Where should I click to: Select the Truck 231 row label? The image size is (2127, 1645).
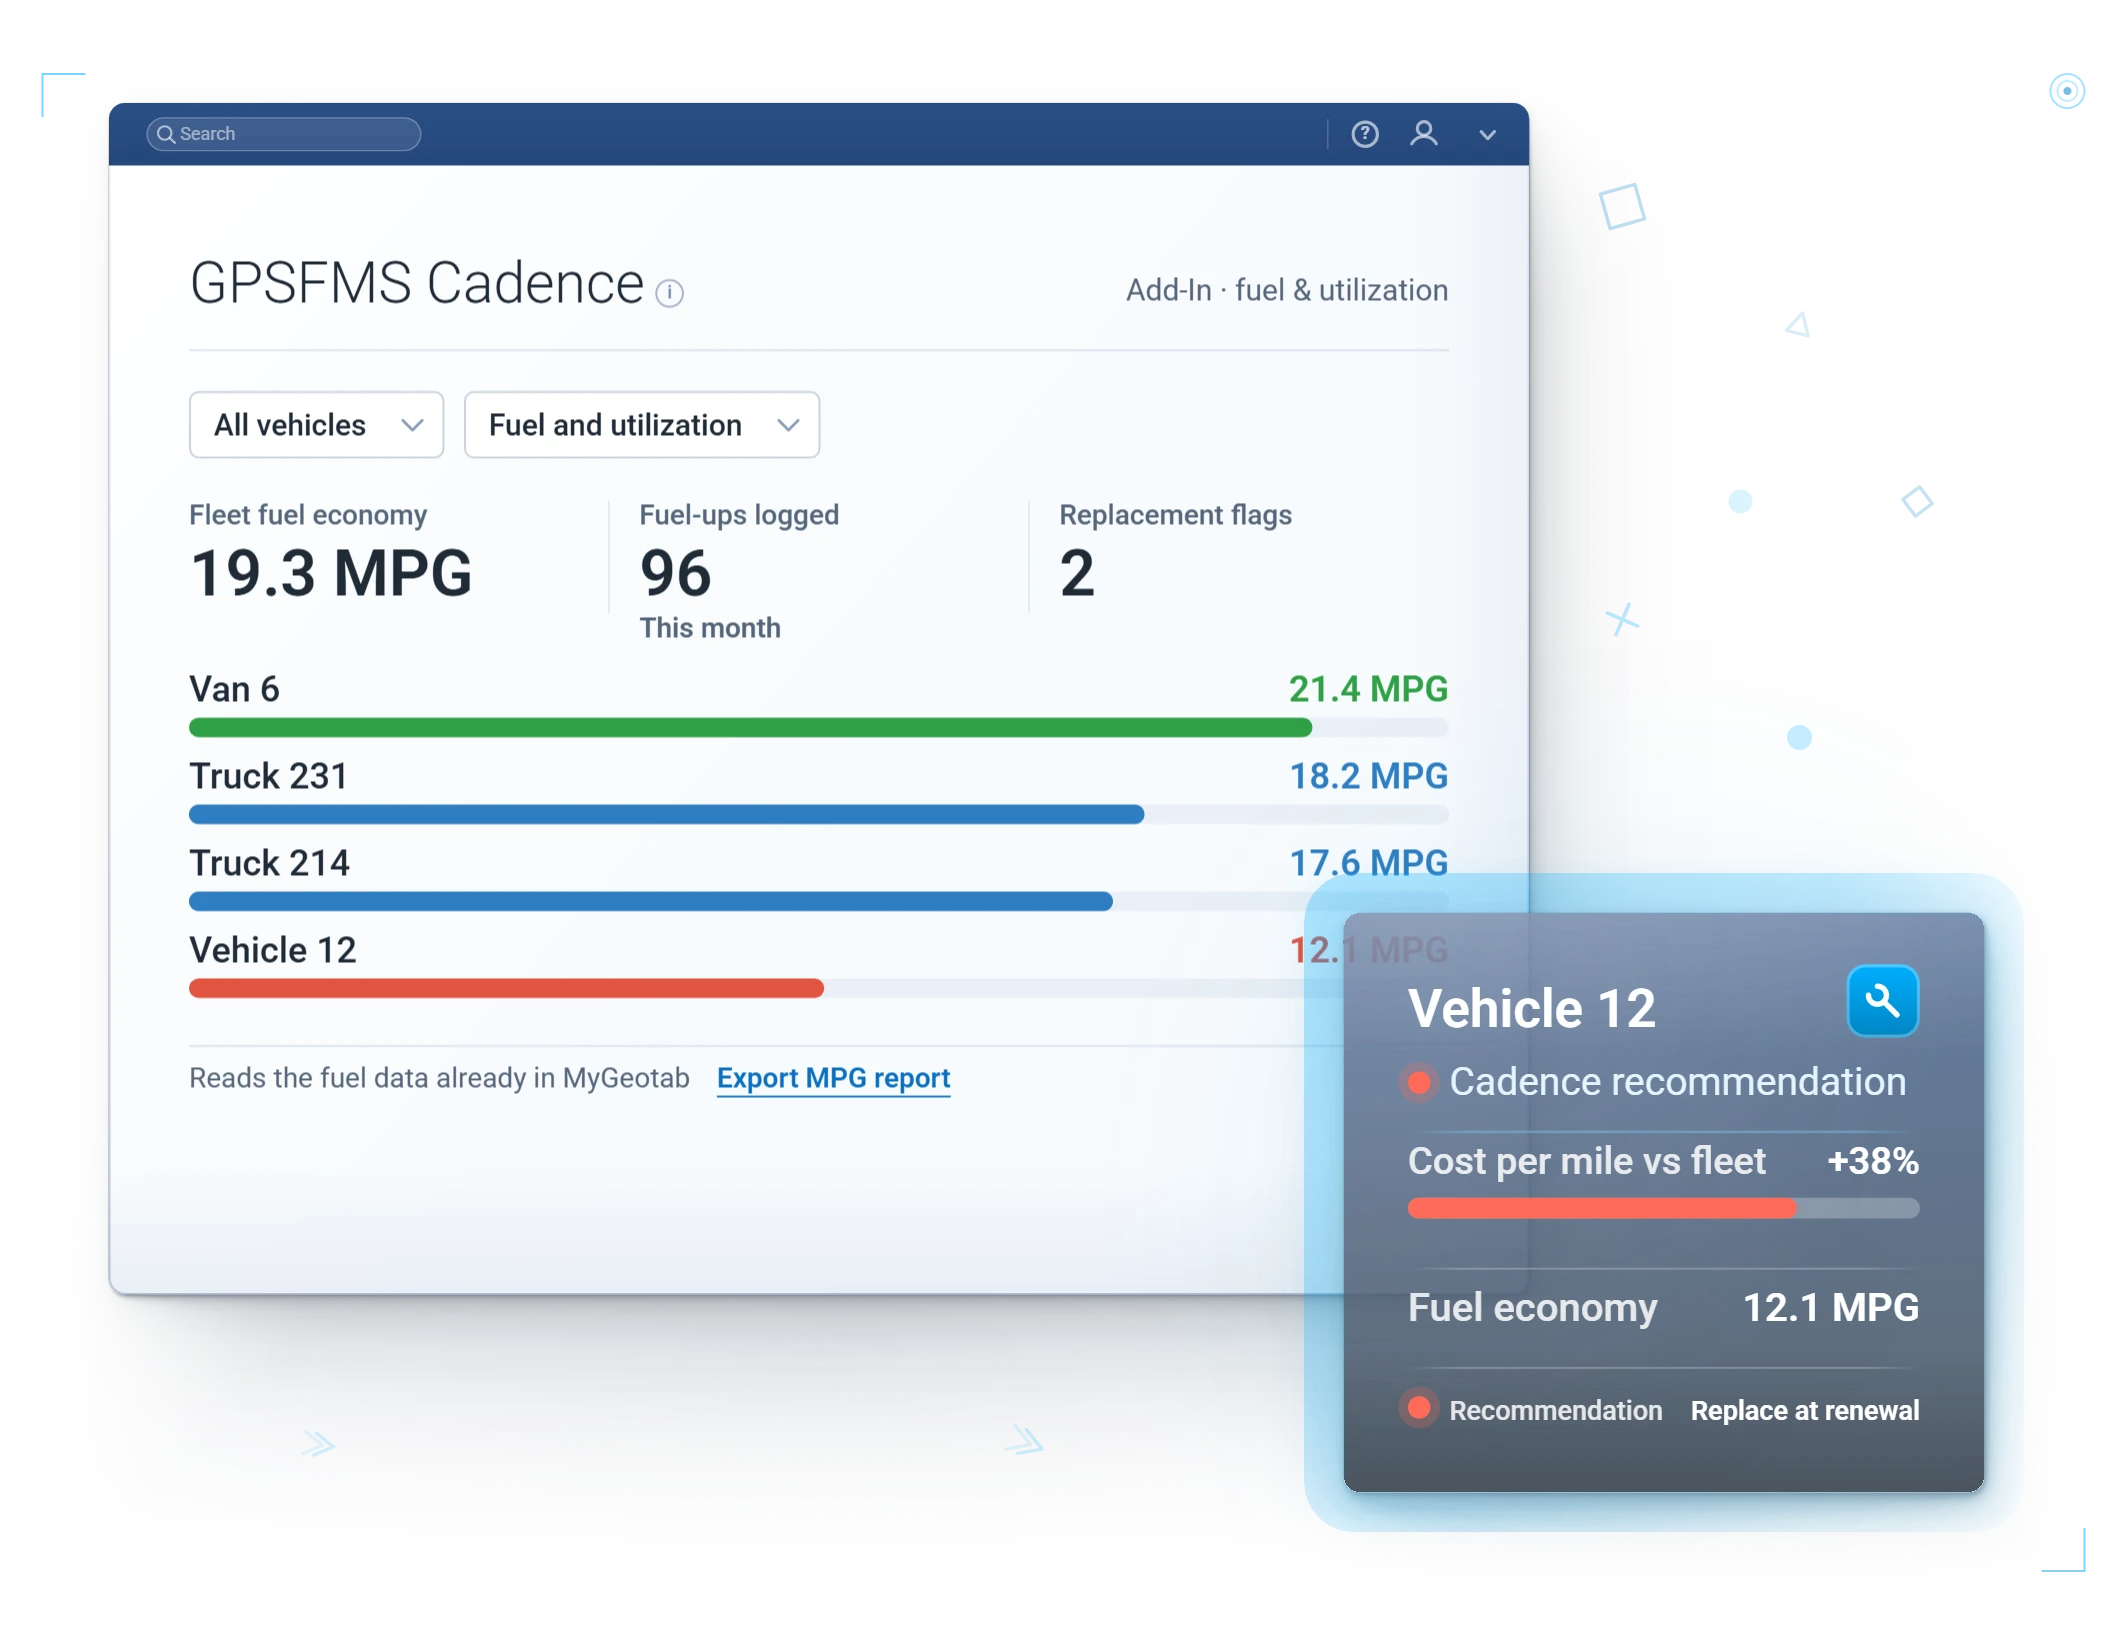269,777
